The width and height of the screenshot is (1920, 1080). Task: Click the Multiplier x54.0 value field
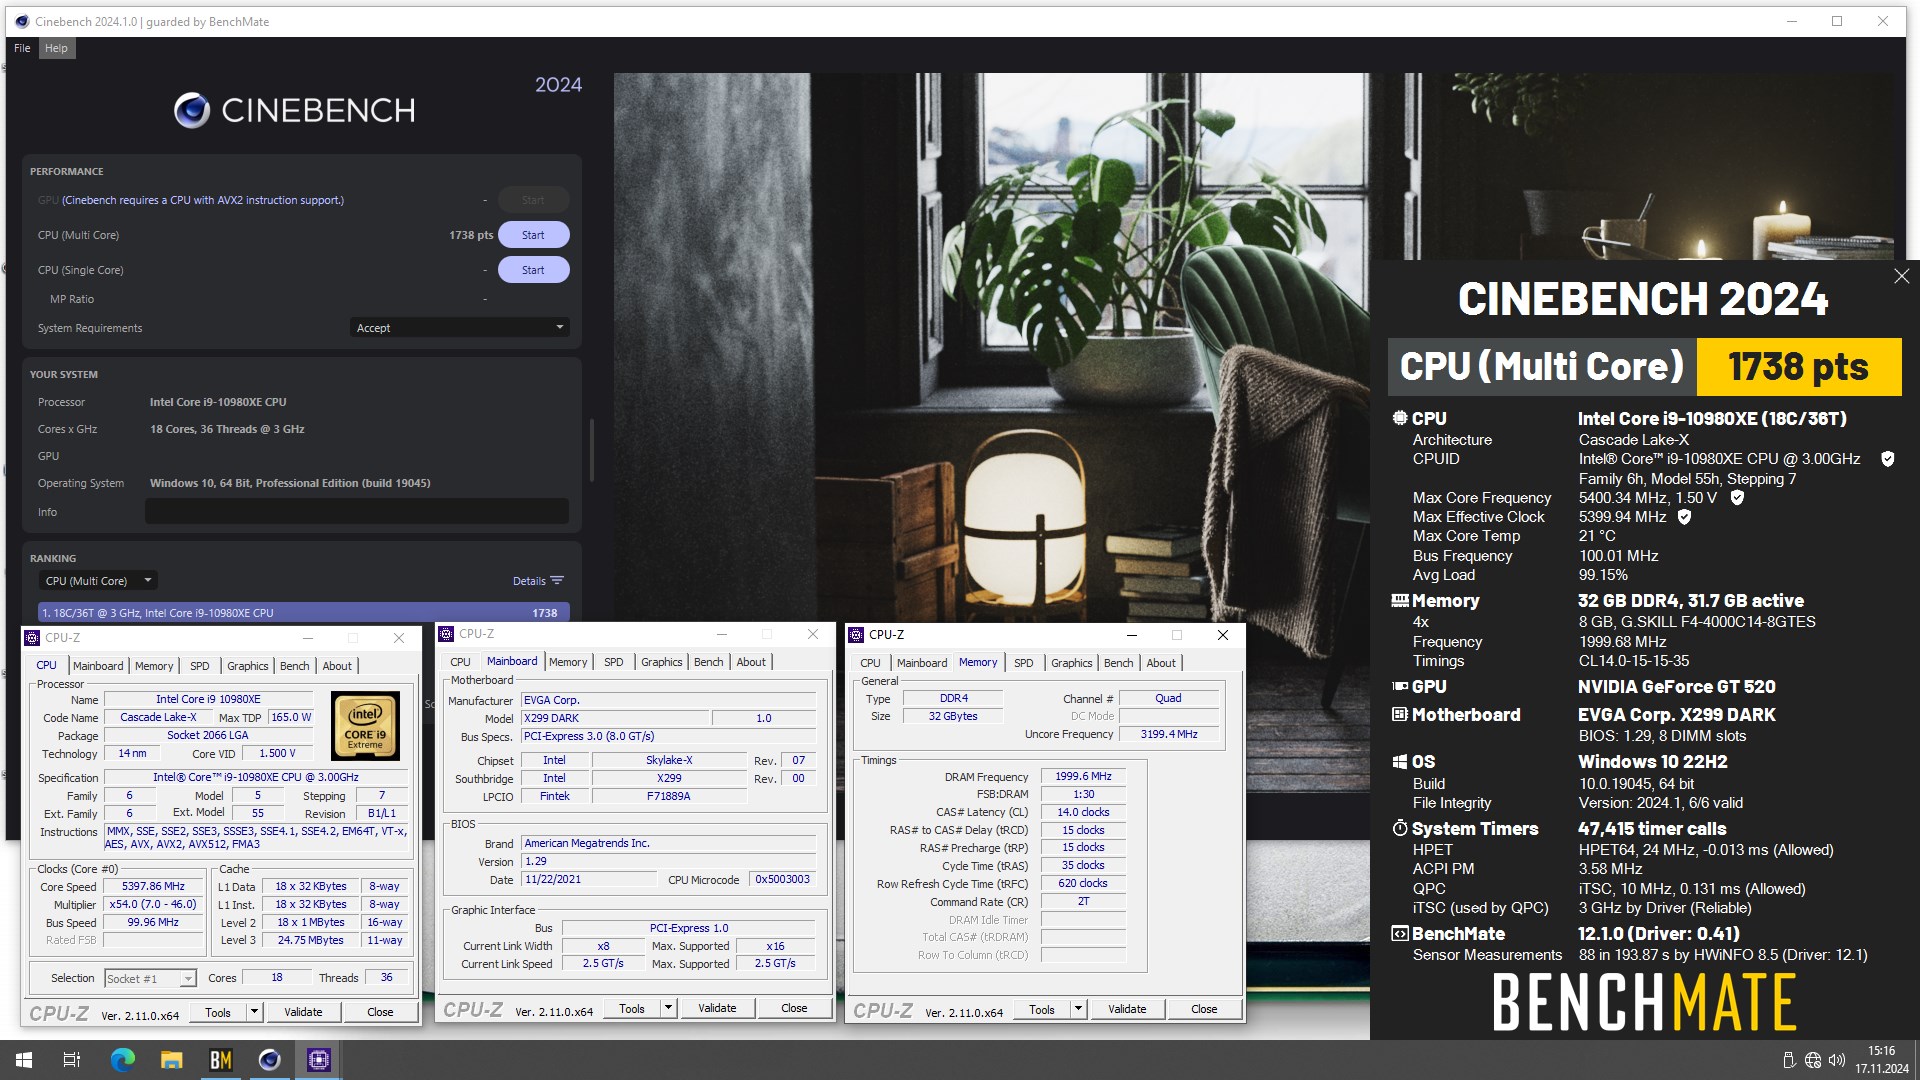pyautogui.click(x=153, y=904)
